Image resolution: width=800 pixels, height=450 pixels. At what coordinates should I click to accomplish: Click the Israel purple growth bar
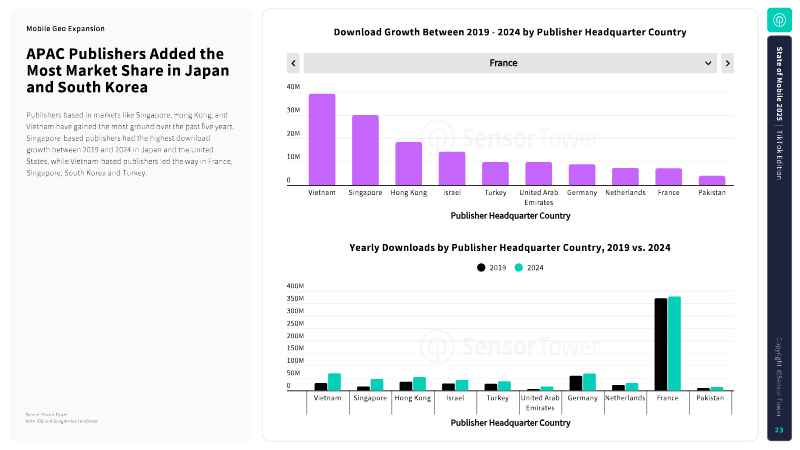click(452, 168)
